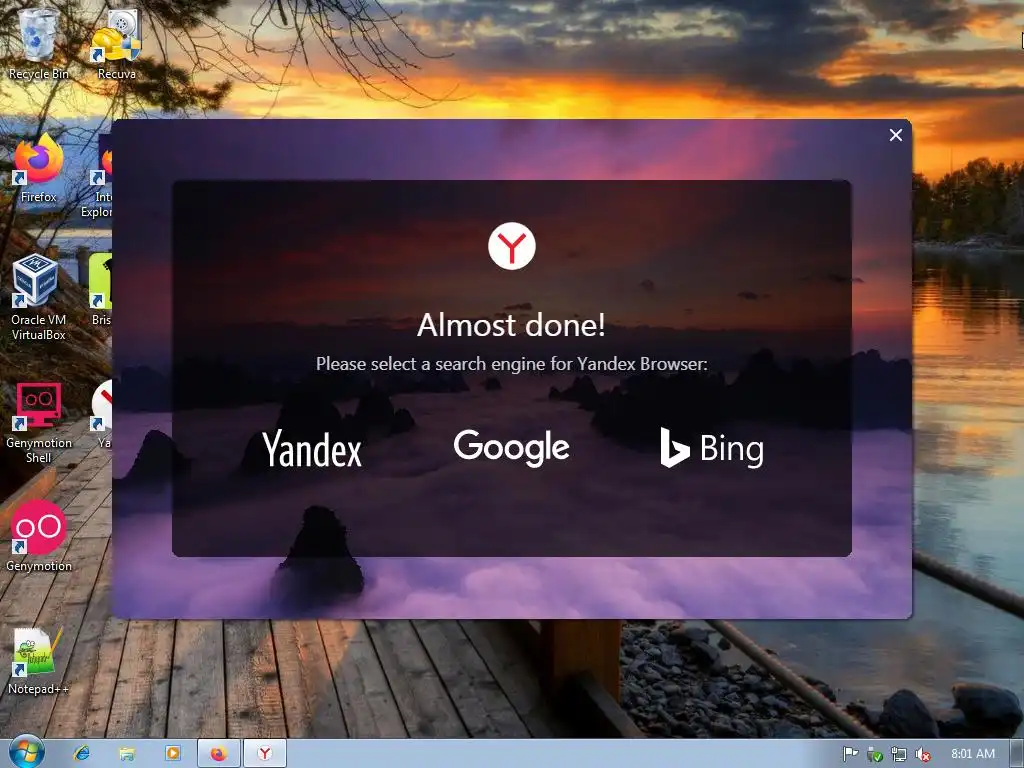Open Windows Explorer from the taskbar
Screen dimensions: 1024x768
coord(127,754)
